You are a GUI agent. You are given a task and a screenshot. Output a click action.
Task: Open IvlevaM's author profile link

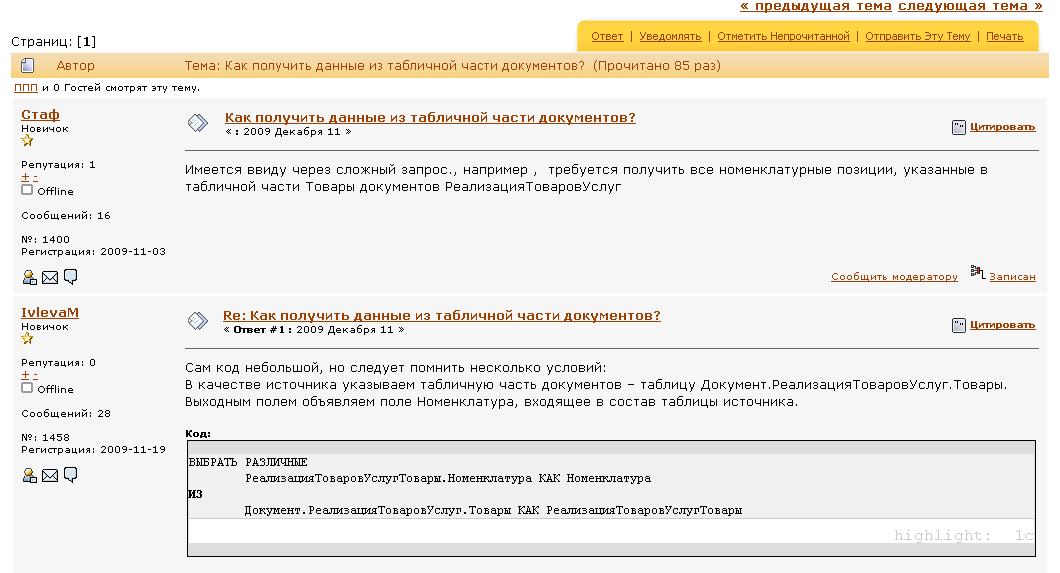pos(49,312)
